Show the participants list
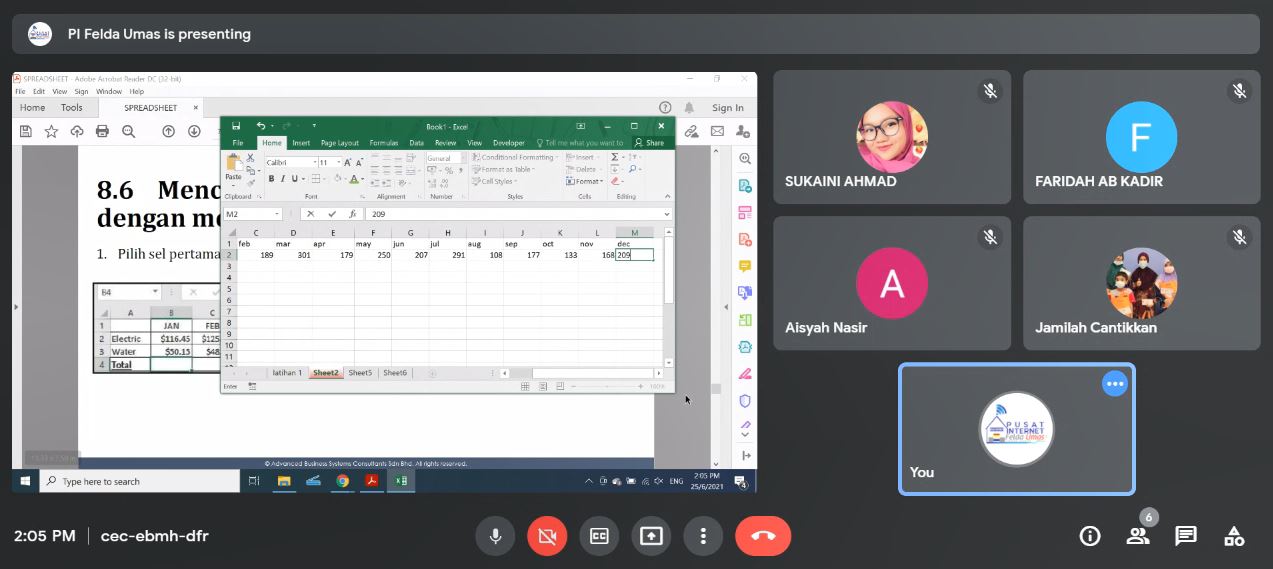Screen dimensions: 1273x569 coord(1138,536)
